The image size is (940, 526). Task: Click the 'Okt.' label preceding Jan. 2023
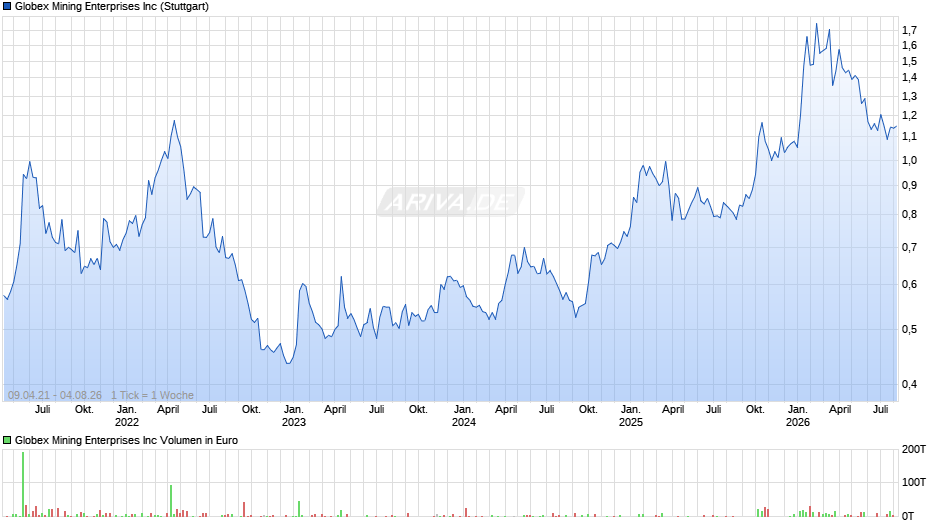click(x=251, y=409)
